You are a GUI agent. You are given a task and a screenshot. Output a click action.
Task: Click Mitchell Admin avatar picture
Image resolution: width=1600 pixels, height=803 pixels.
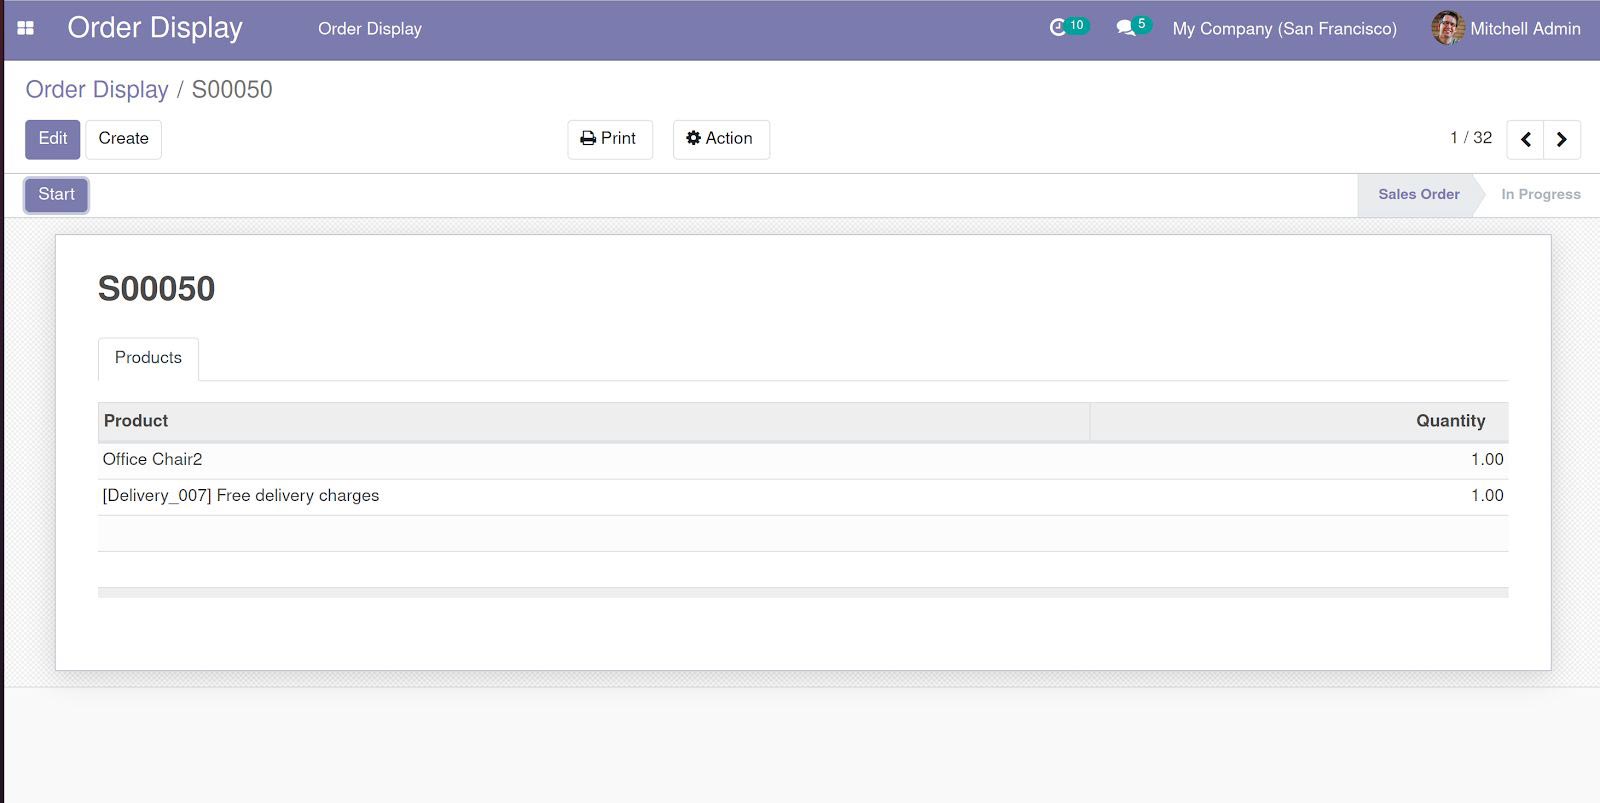(x=1447, y=28)
